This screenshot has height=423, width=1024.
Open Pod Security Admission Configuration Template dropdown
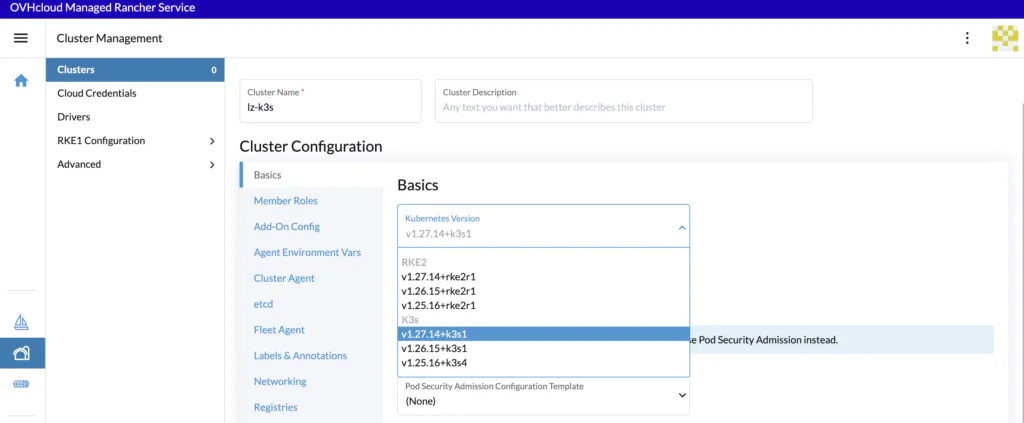click(543, 396)
